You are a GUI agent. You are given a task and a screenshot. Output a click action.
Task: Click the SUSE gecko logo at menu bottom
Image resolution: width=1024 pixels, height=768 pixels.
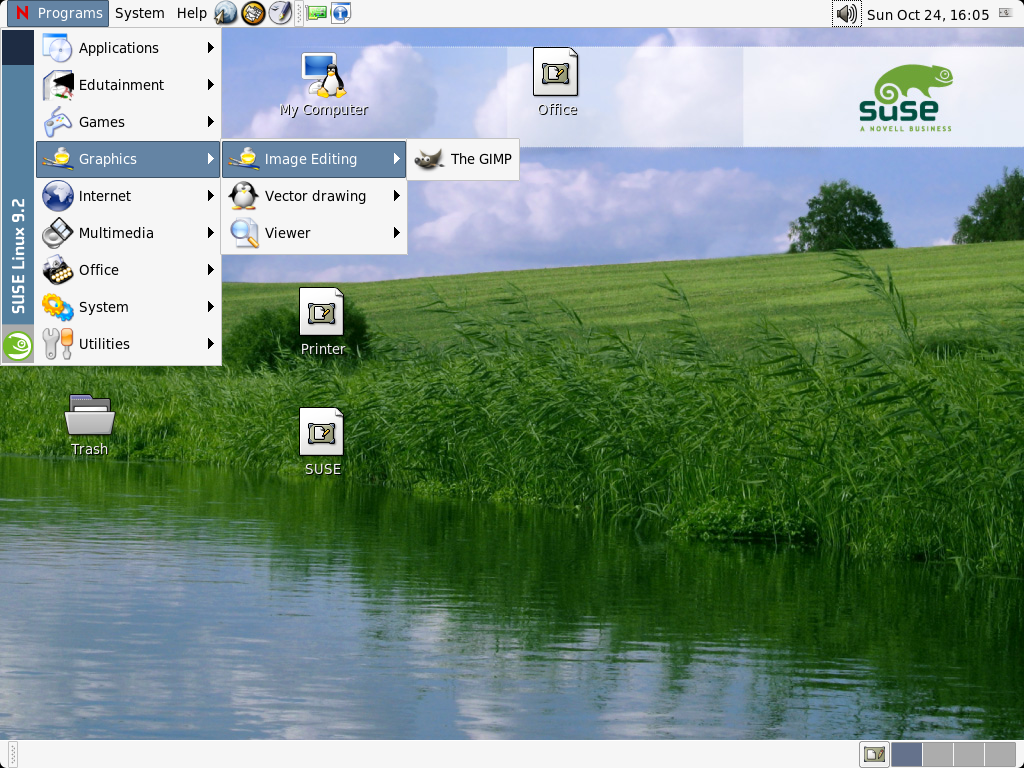click(18, 345)
